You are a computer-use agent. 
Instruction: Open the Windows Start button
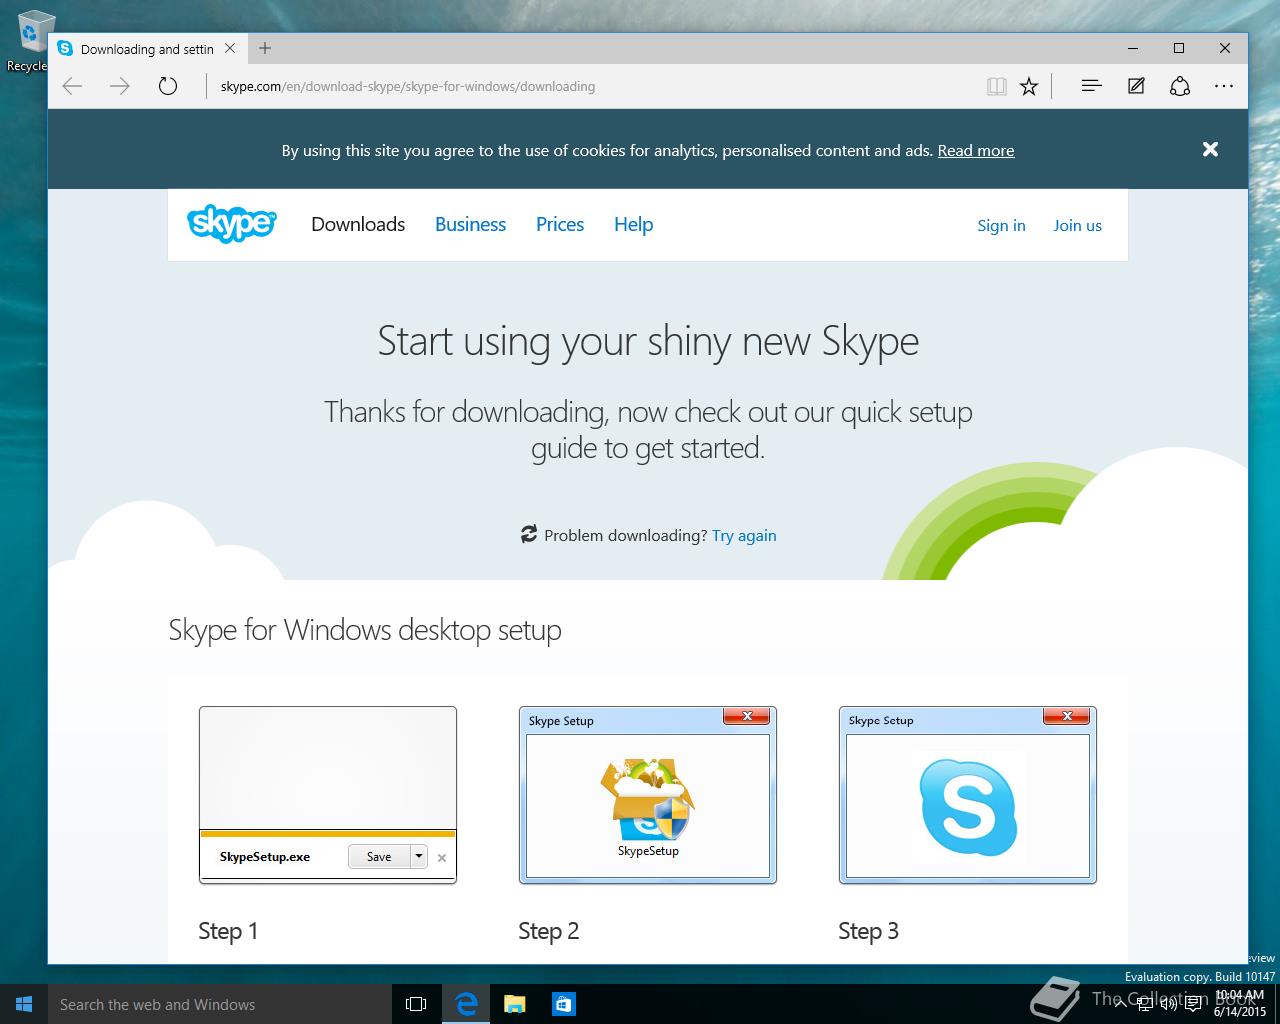click(x=24, y=1004)
